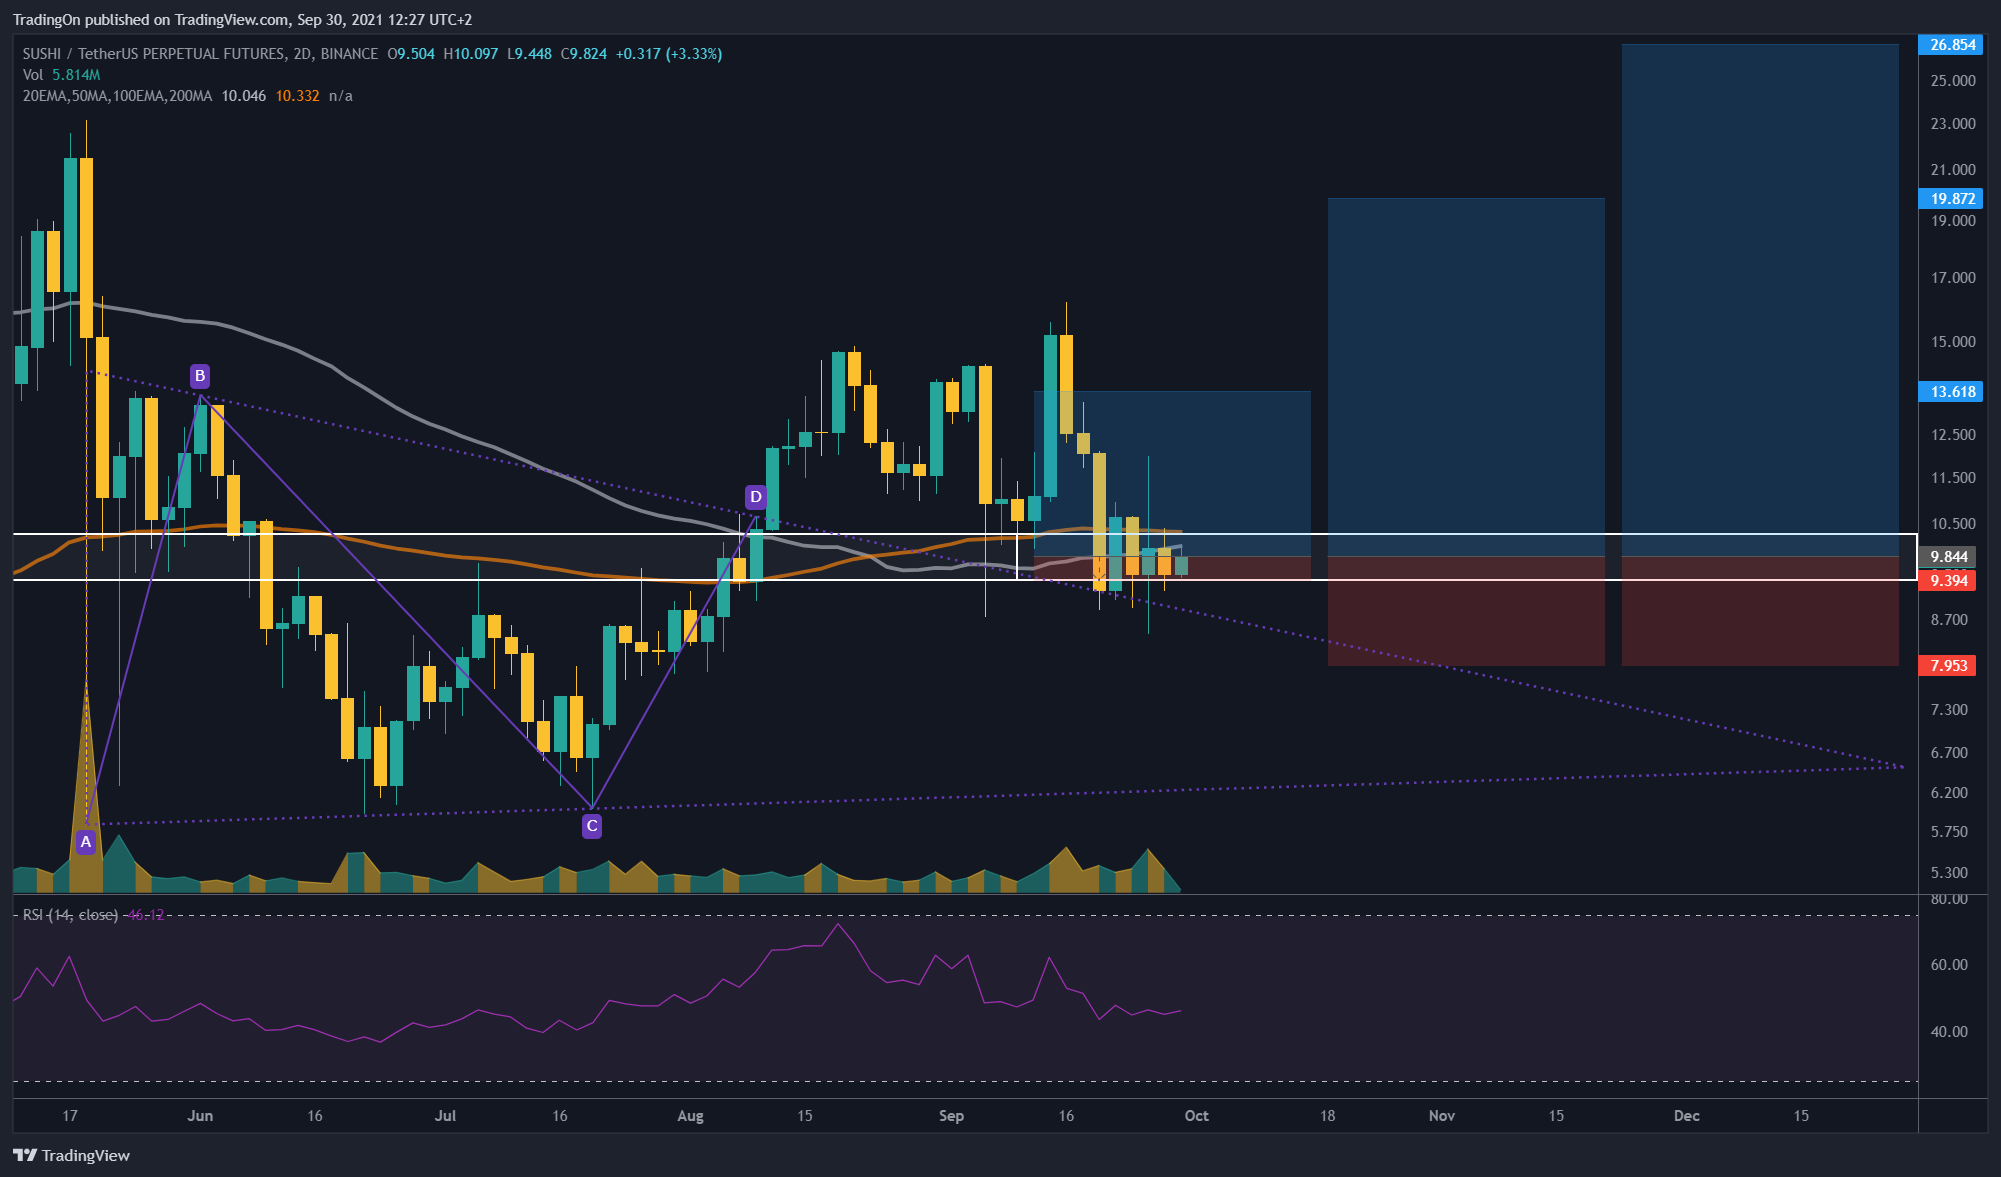2001x1177 pixels.
Task: Click the Nov date label on time axis
Action: 1441,1116
